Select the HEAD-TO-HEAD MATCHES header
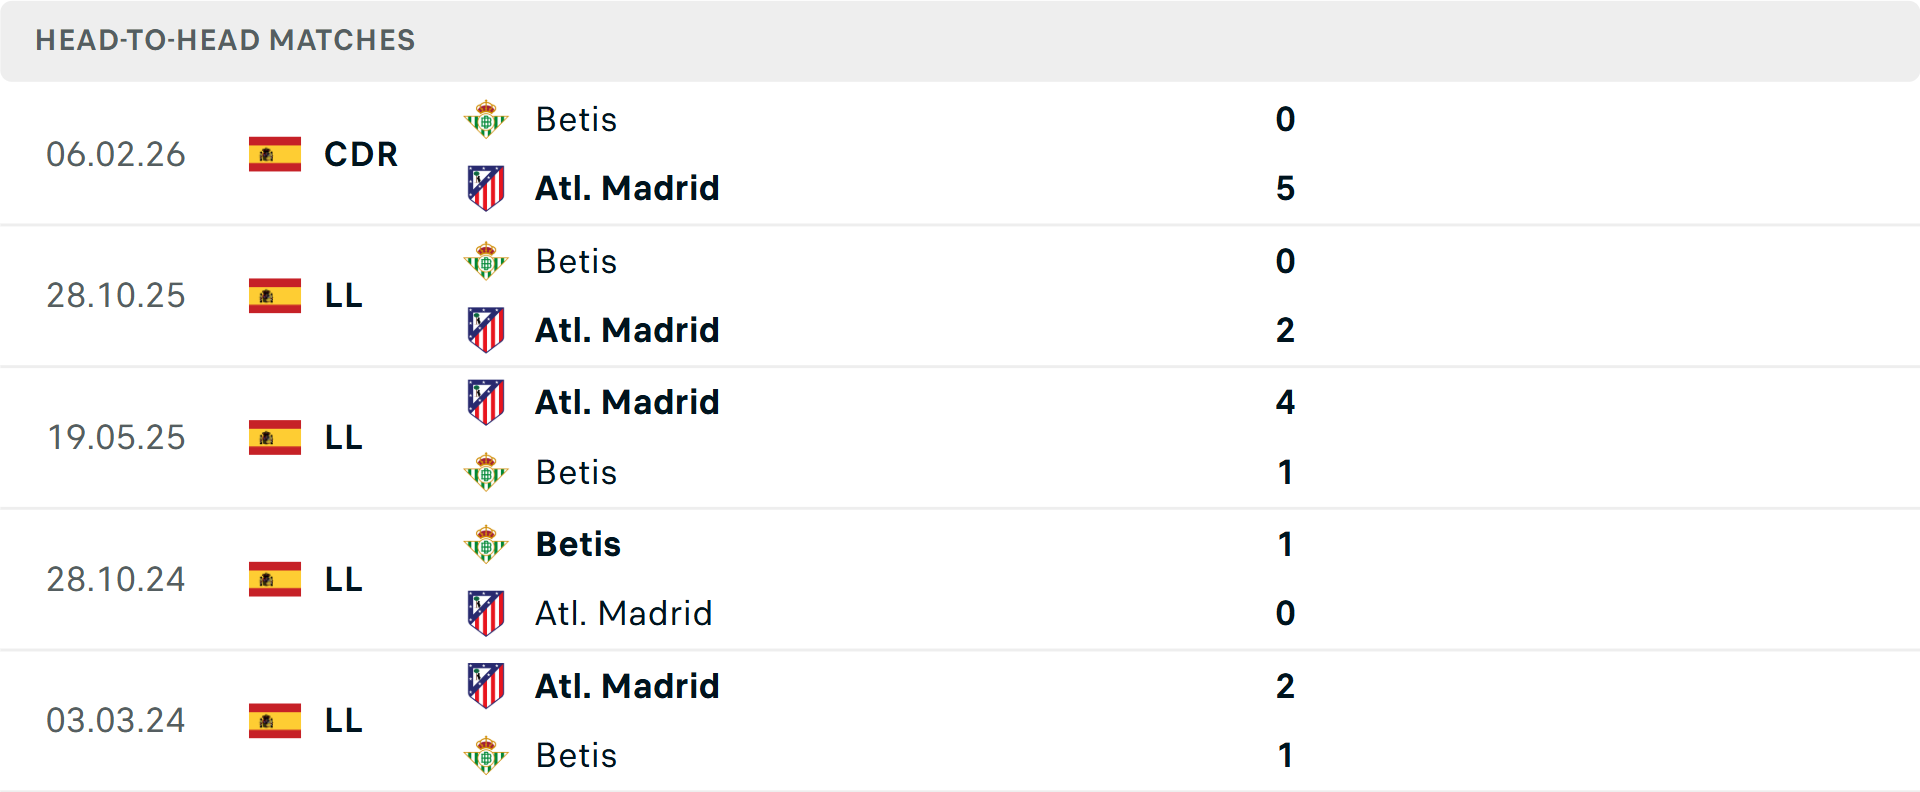 click(225, 41)
